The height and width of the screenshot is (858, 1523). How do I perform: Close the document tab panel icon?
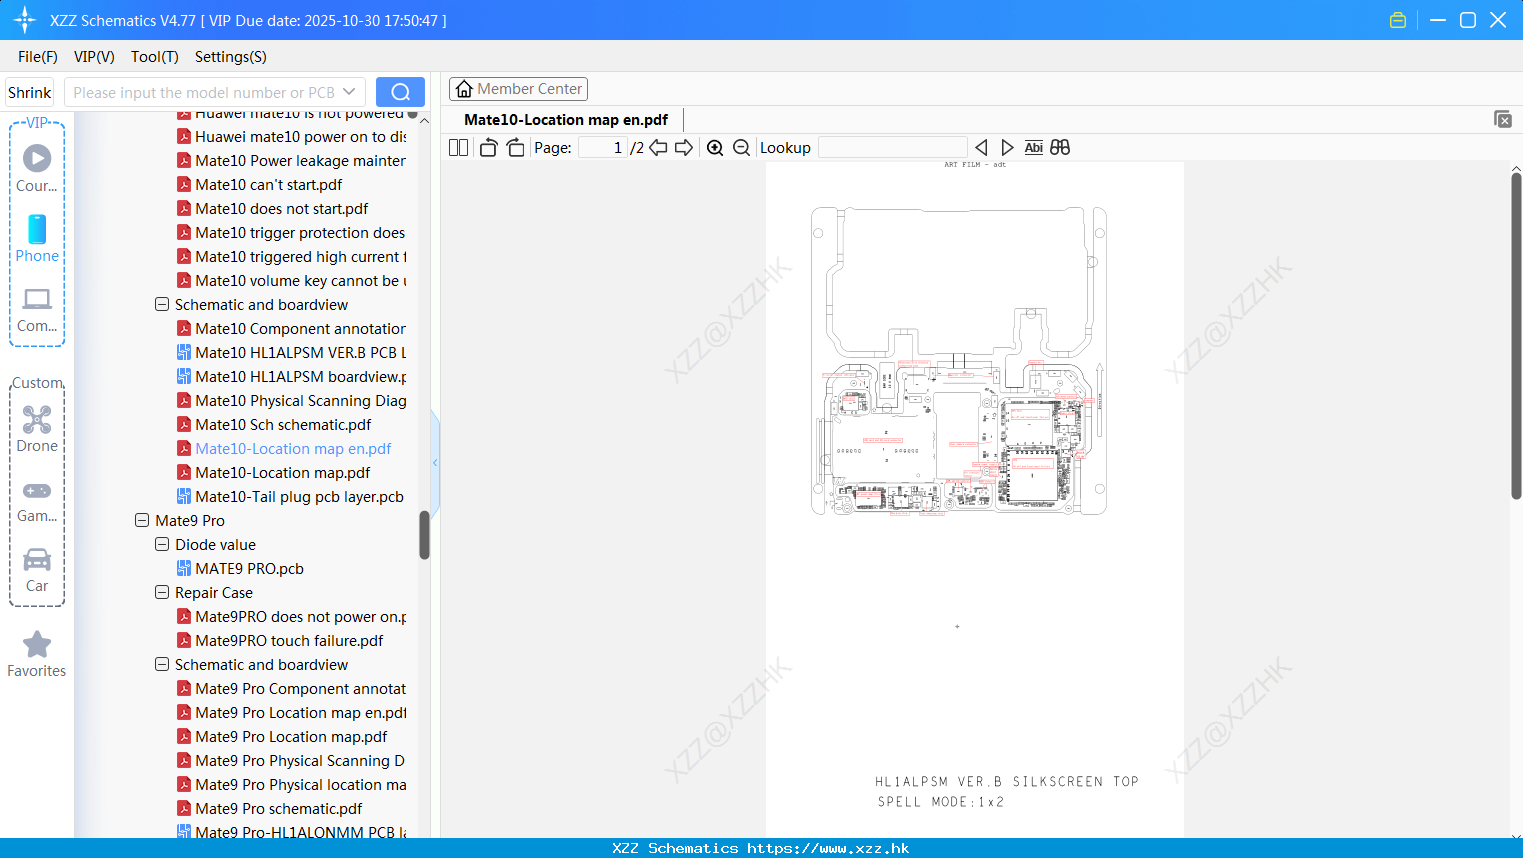1503,119
